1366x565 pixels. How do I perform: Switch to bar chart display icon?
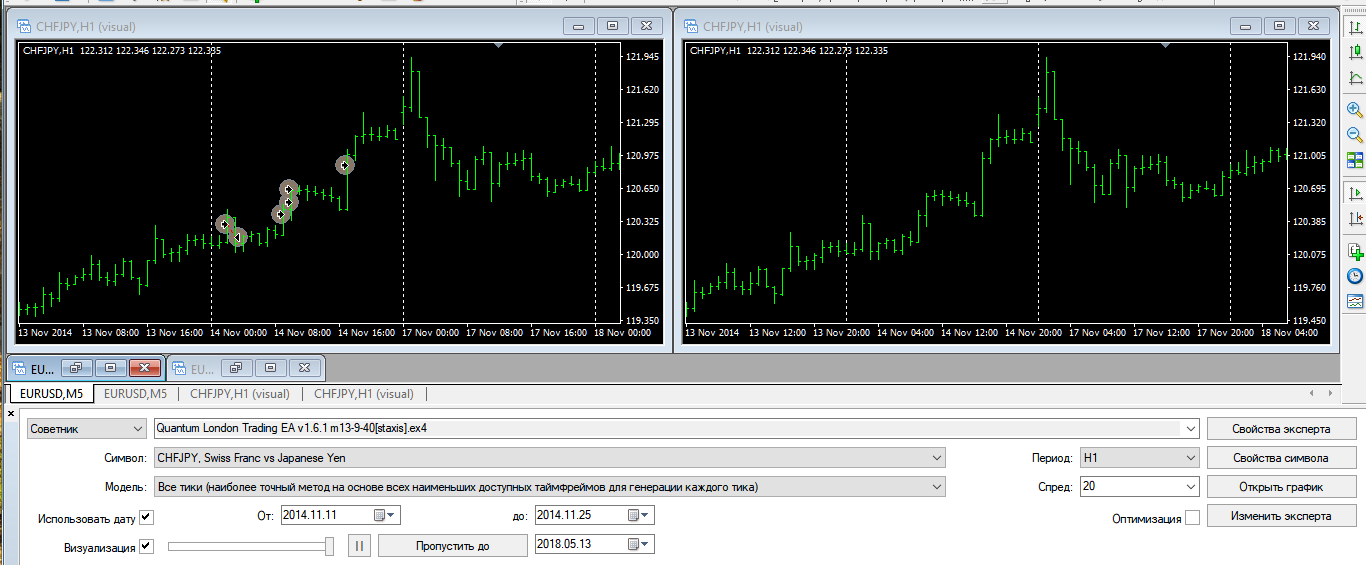[x=1355, y=28]
